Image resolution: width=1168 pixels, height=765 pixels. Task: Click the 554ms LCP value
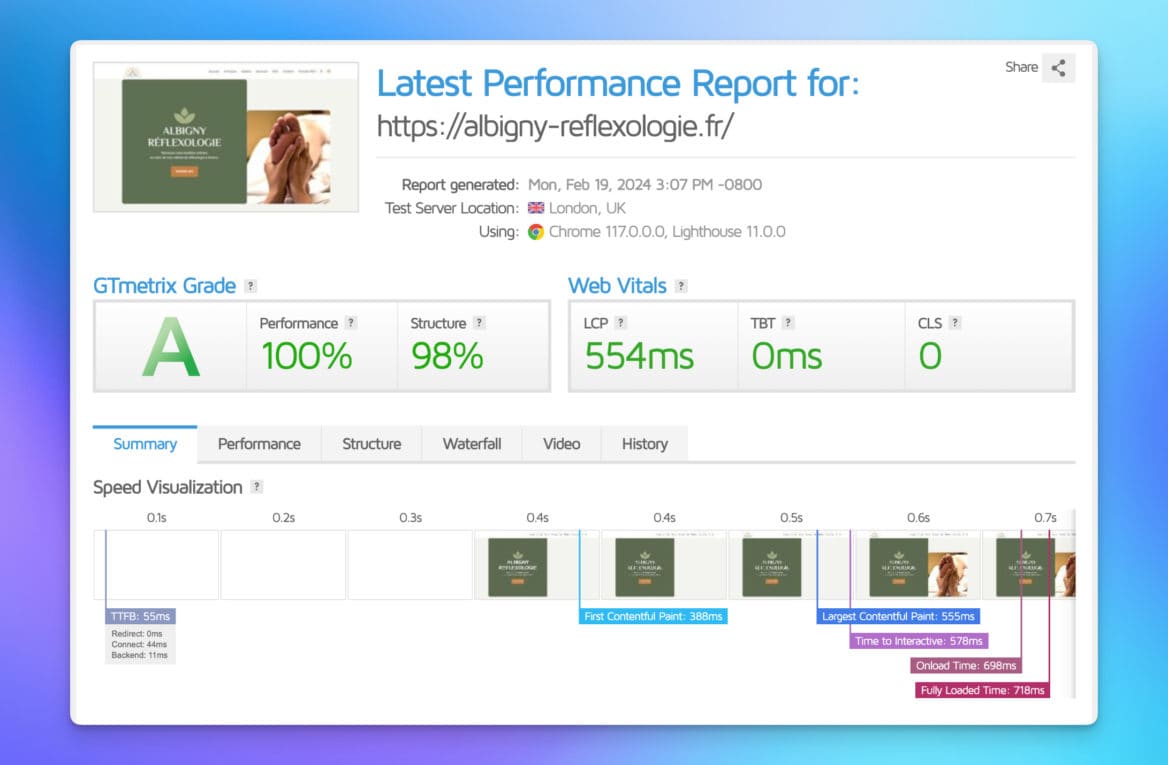pos(639,356)
